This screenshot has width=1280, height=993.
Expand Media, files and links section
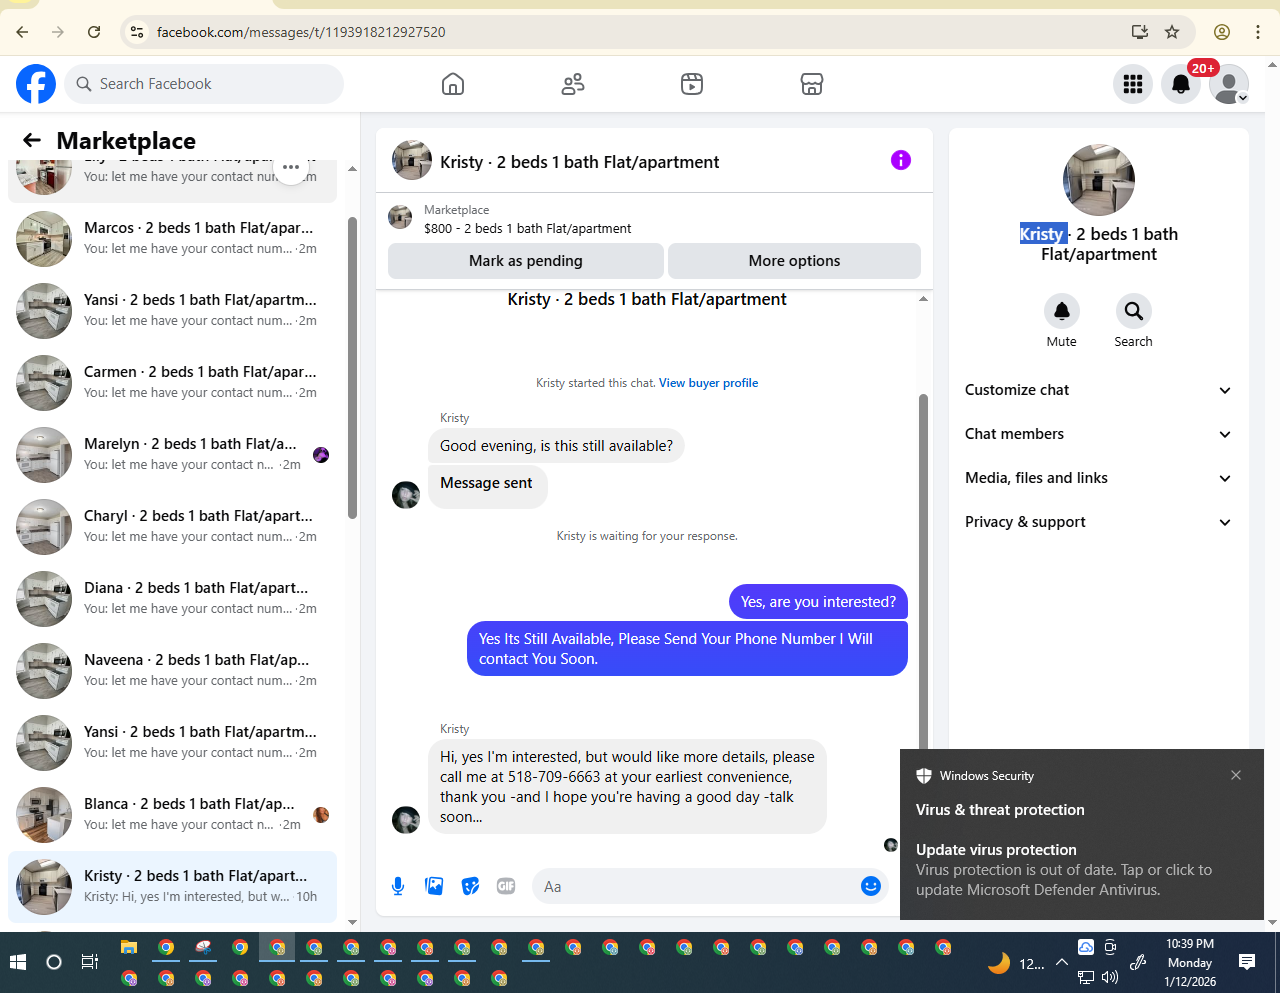(x=1098, y=478)
